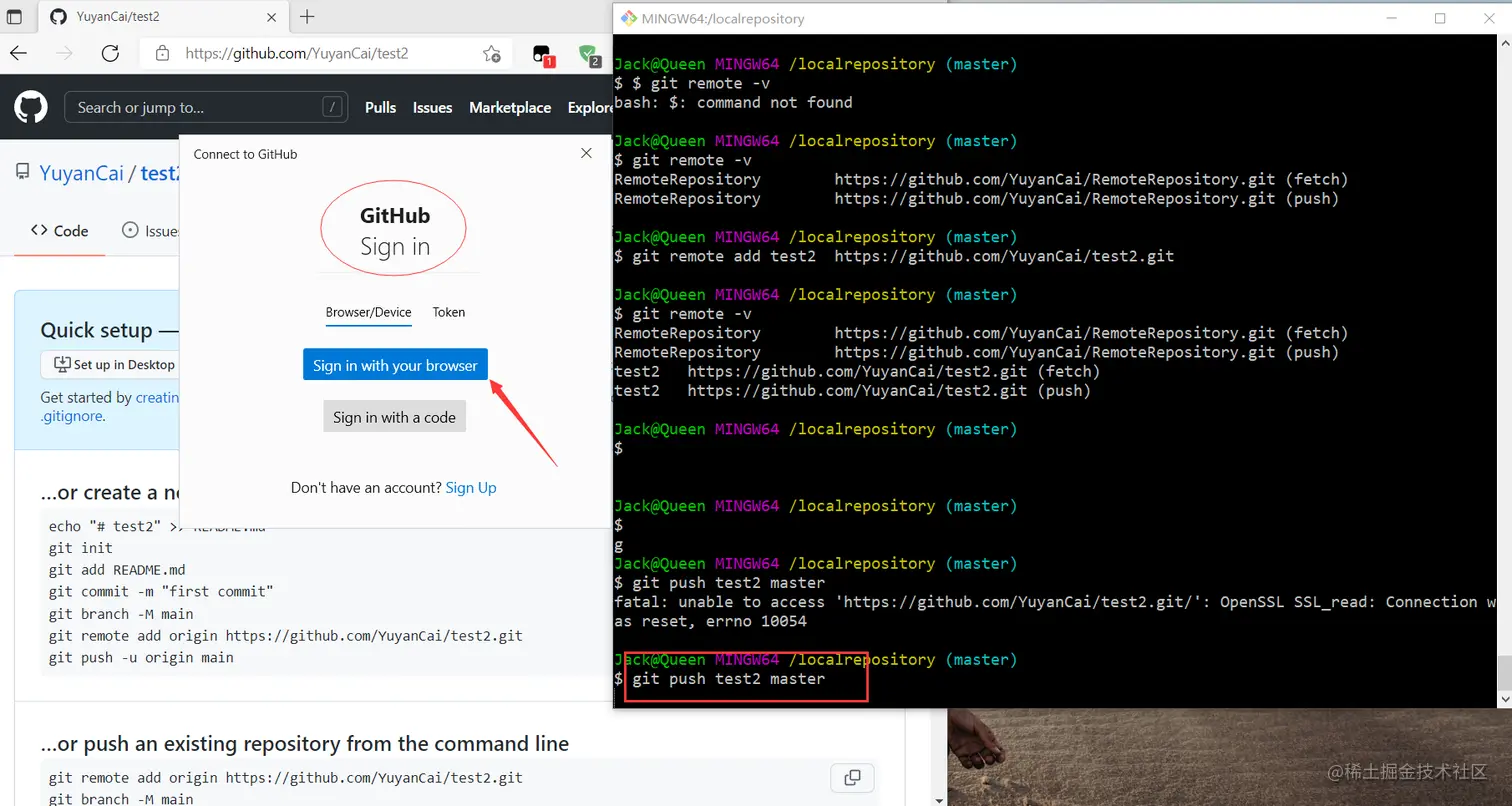The width and height of the screenshot is (1512, 806).
Task: Reload the page with the refresh icon
Action: (x=110, y=53)
